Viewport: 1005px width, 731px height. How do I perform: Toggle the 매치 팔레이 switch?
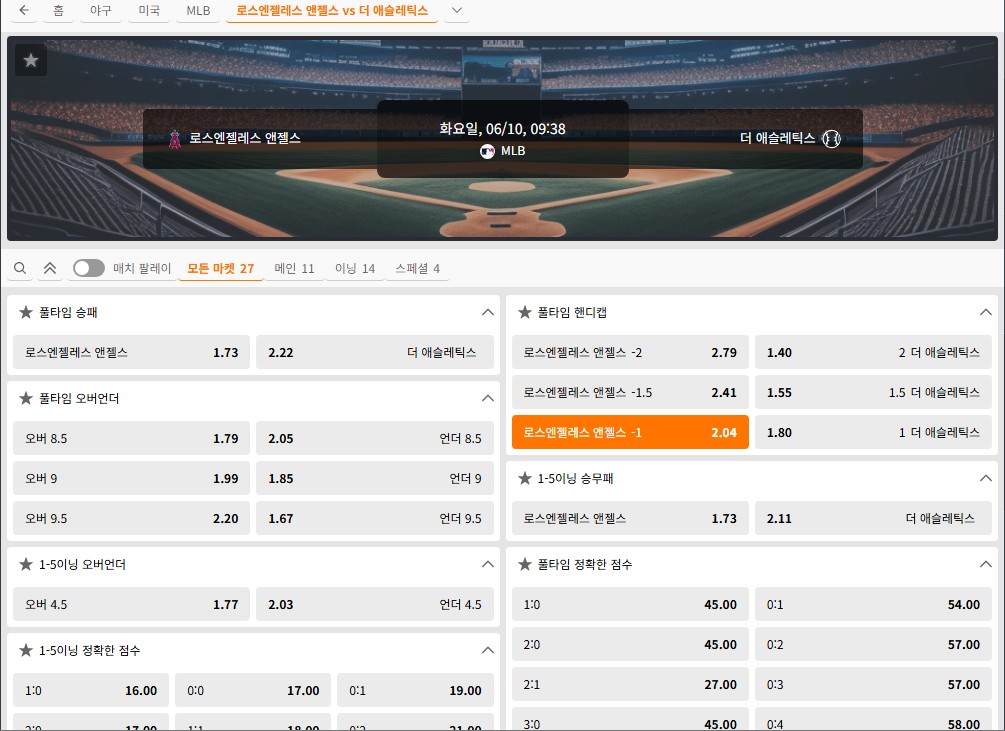88,268
